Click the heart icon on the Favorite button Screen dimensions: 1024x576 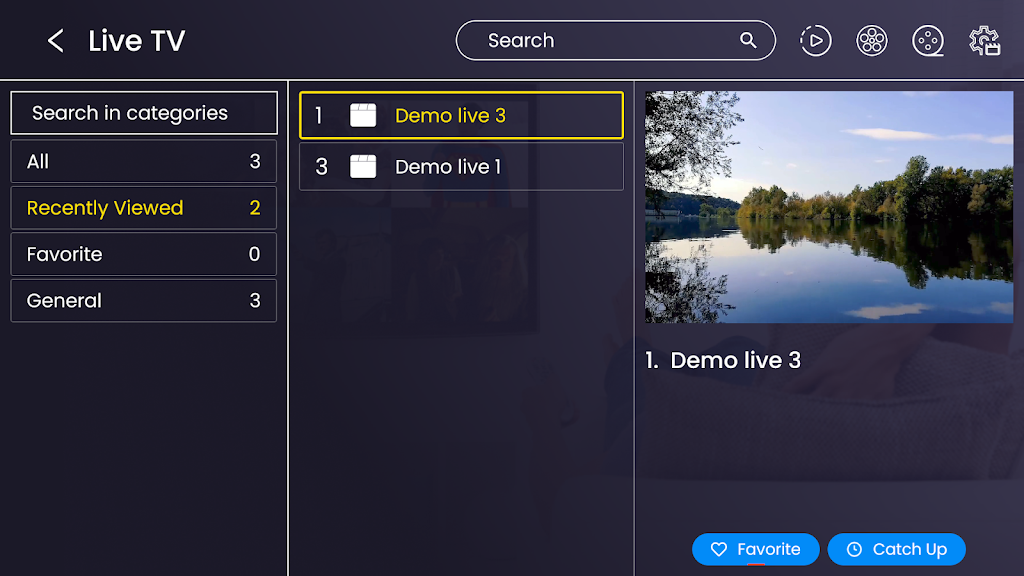(x=718, y=549)
